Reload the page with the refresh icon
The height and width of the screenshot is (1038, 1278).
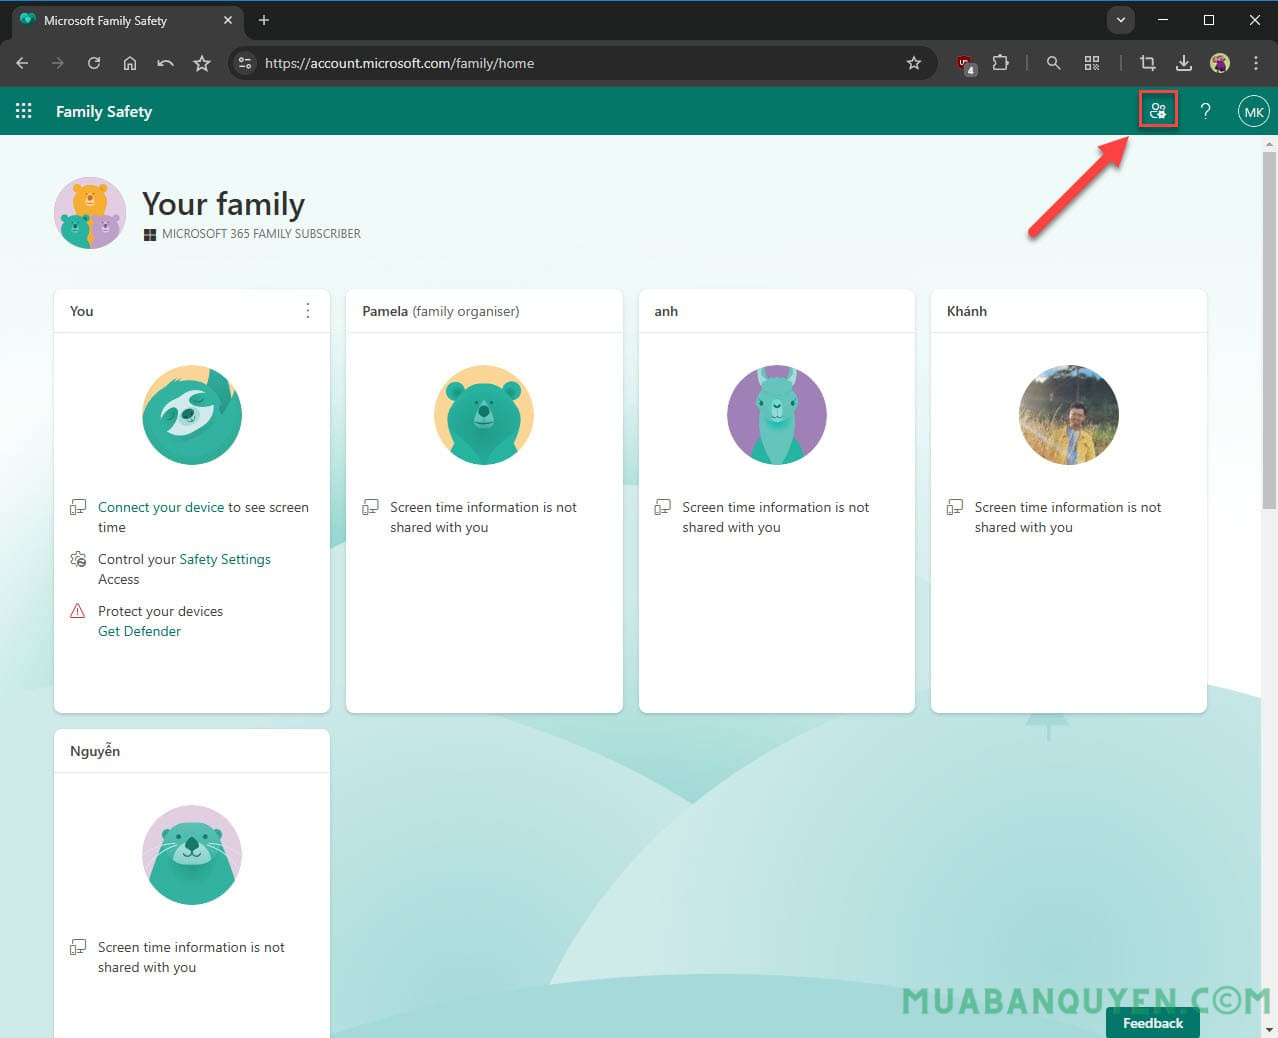point(94,63)
